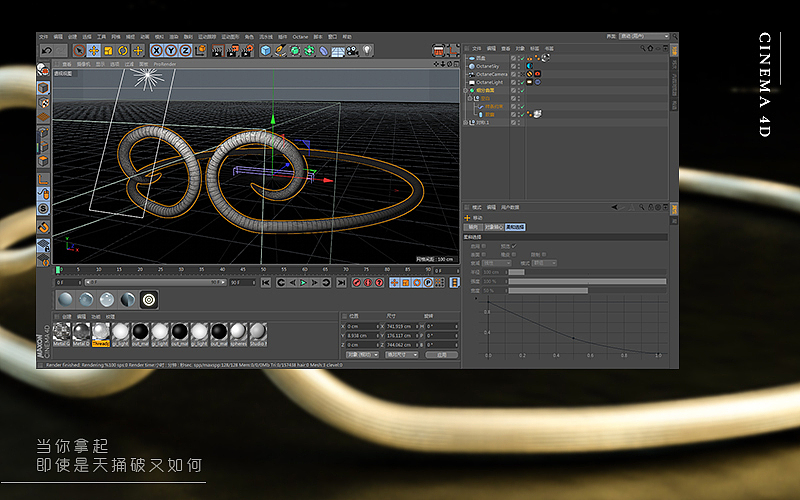Click the OctaneLight light tag
This screenshot has width=800, height=500.
(x=530, y=82)
